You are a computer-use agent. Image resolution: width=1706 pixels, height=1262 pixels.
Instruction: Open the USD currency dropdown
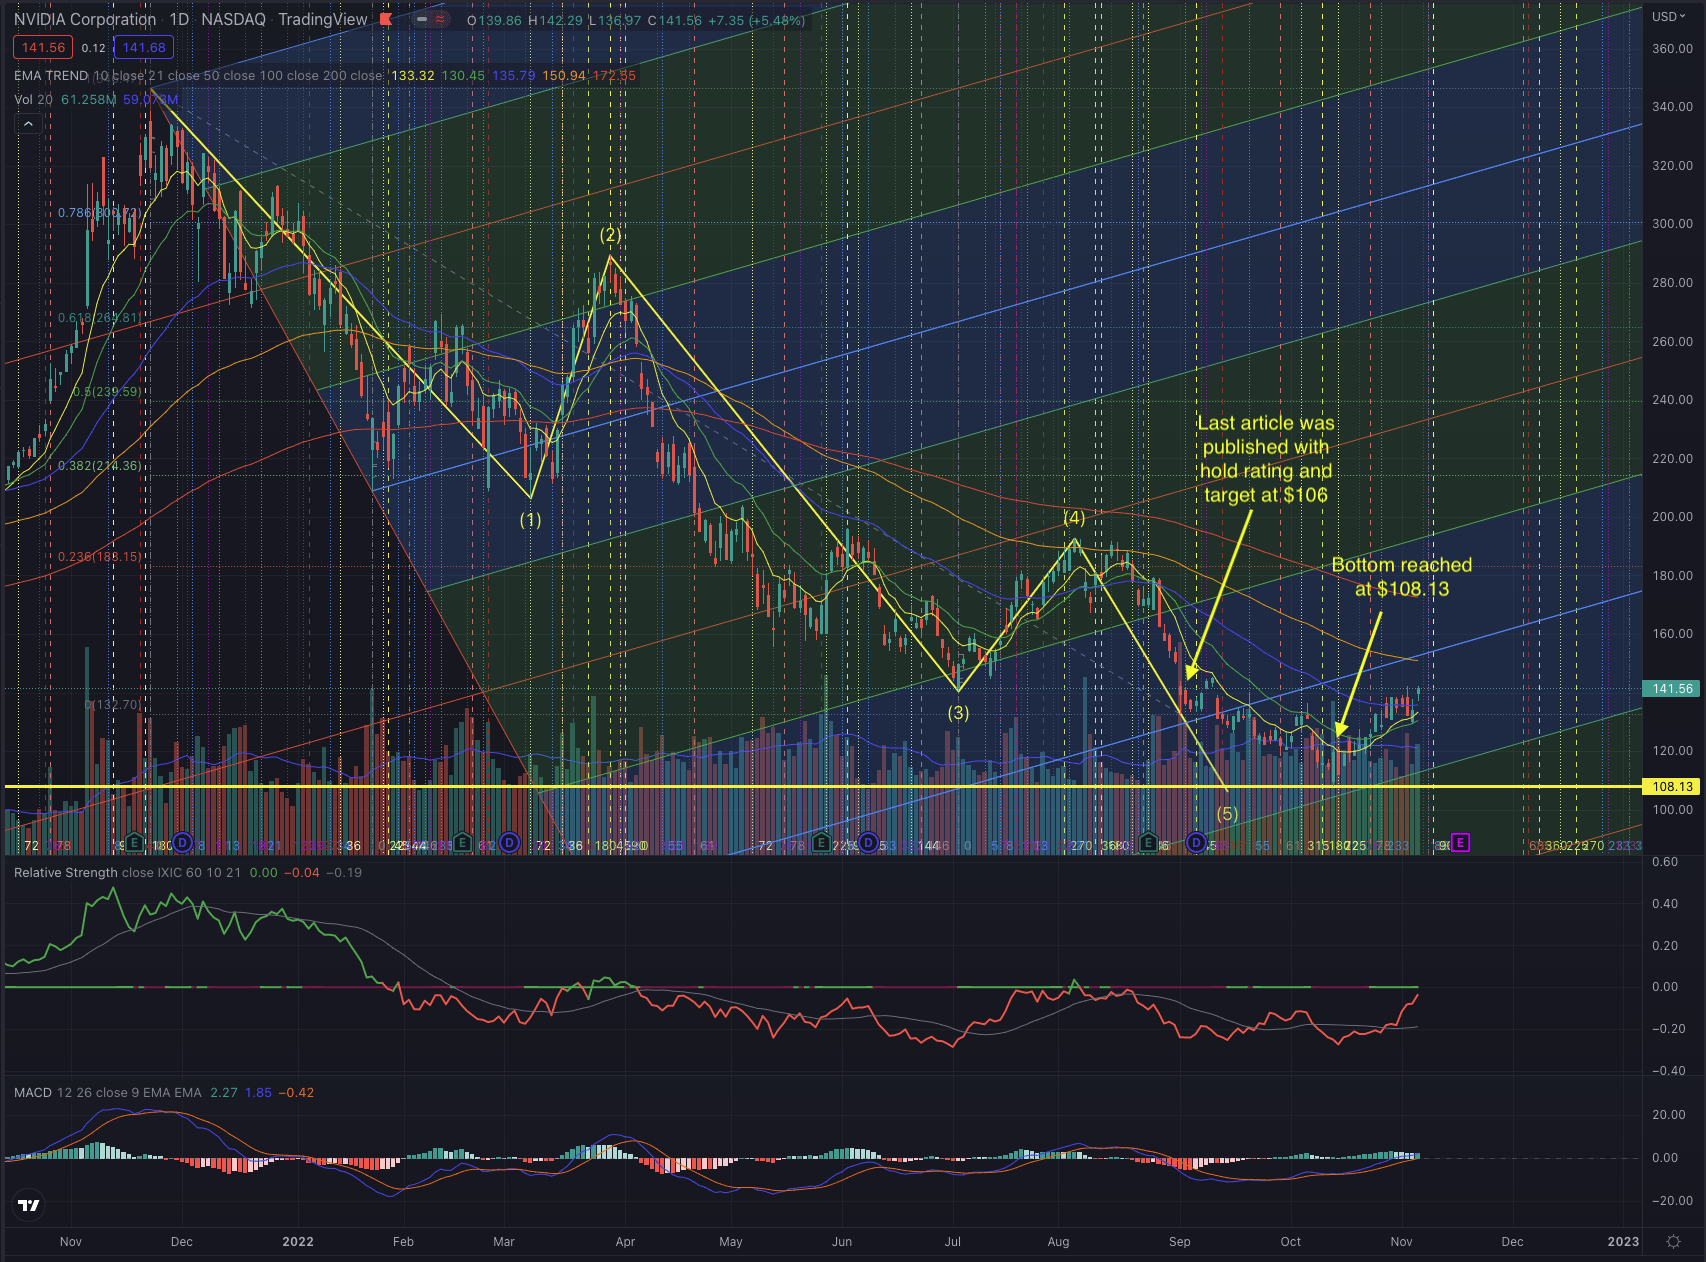point(1670,17)
